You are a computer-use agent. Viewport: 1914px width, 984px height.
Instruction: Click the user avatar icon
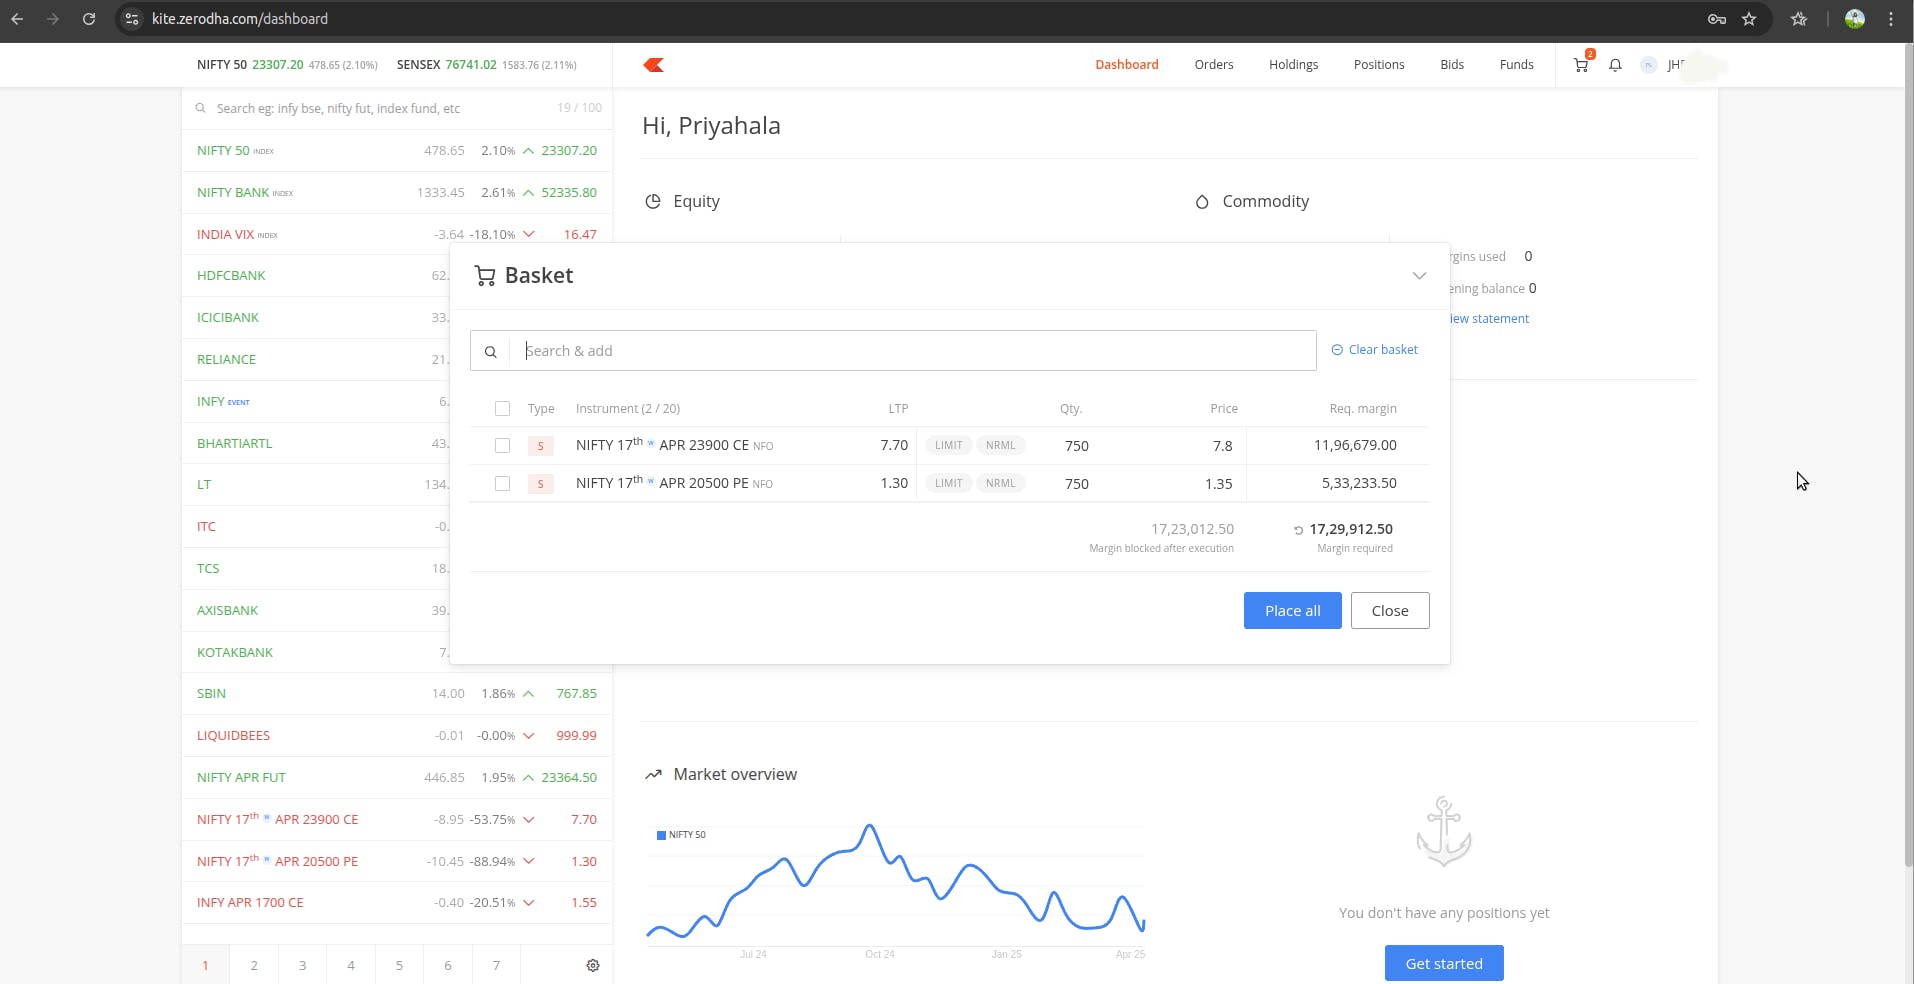coord(1649,65)
